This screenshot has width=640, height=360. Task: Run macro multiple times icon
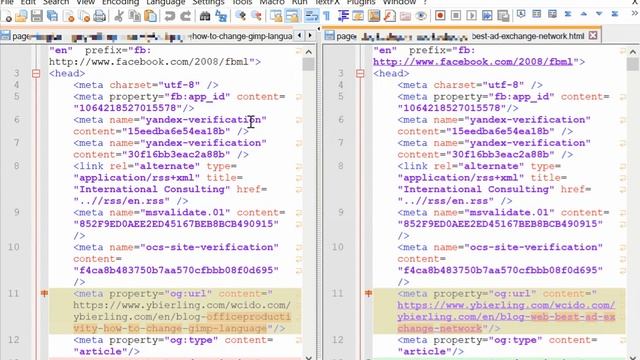[x=487, y=16]
